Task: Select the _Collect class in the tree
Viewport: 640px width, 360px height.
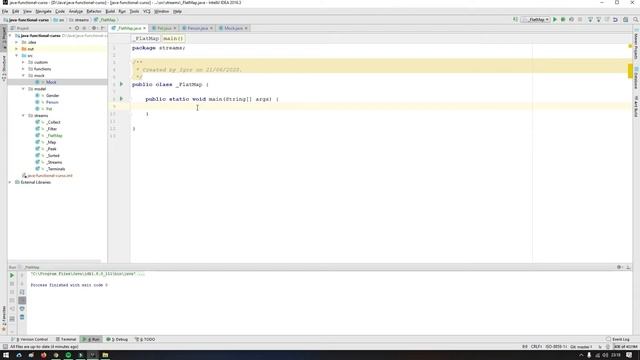Action: point(53,122)
